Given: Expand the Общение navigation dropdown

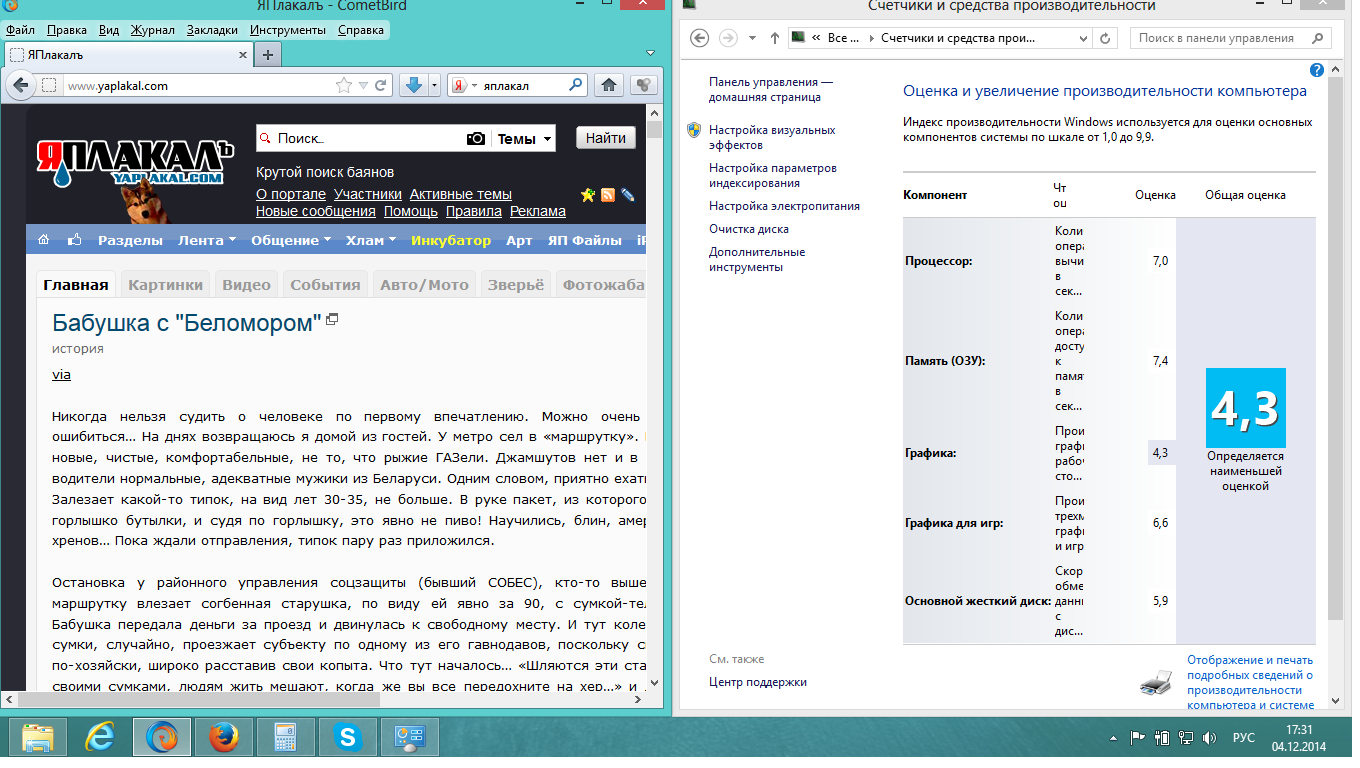Looking at the screenshot, I should tap(291, 240).
